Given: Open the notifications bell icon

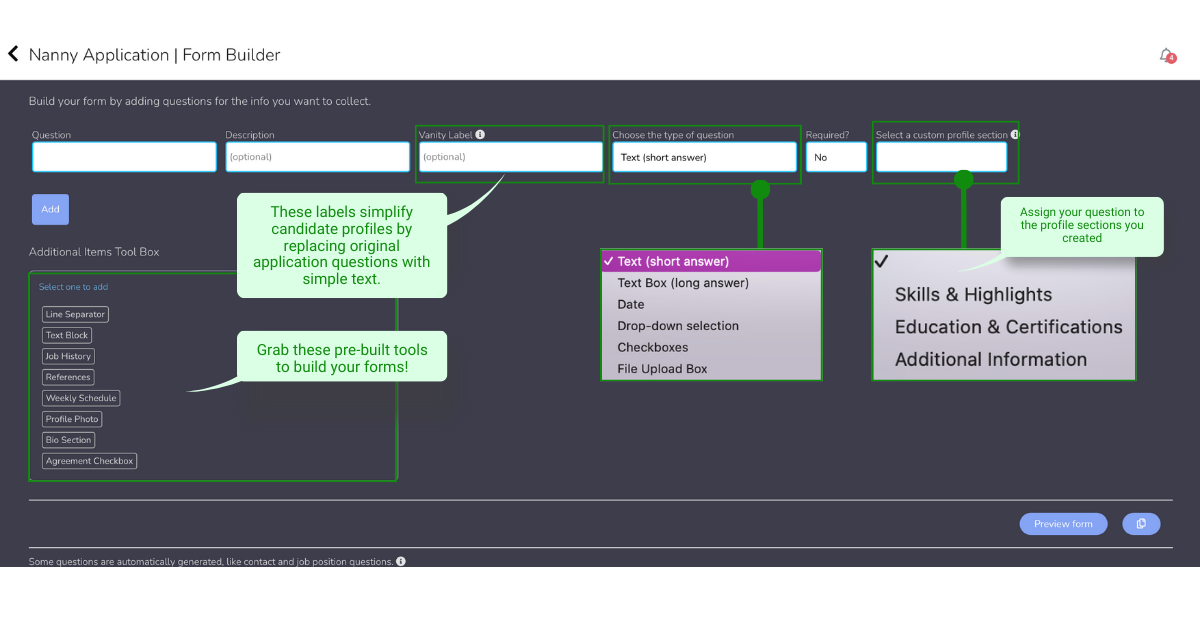Looking at the screenshot, I should [1166, 55].
